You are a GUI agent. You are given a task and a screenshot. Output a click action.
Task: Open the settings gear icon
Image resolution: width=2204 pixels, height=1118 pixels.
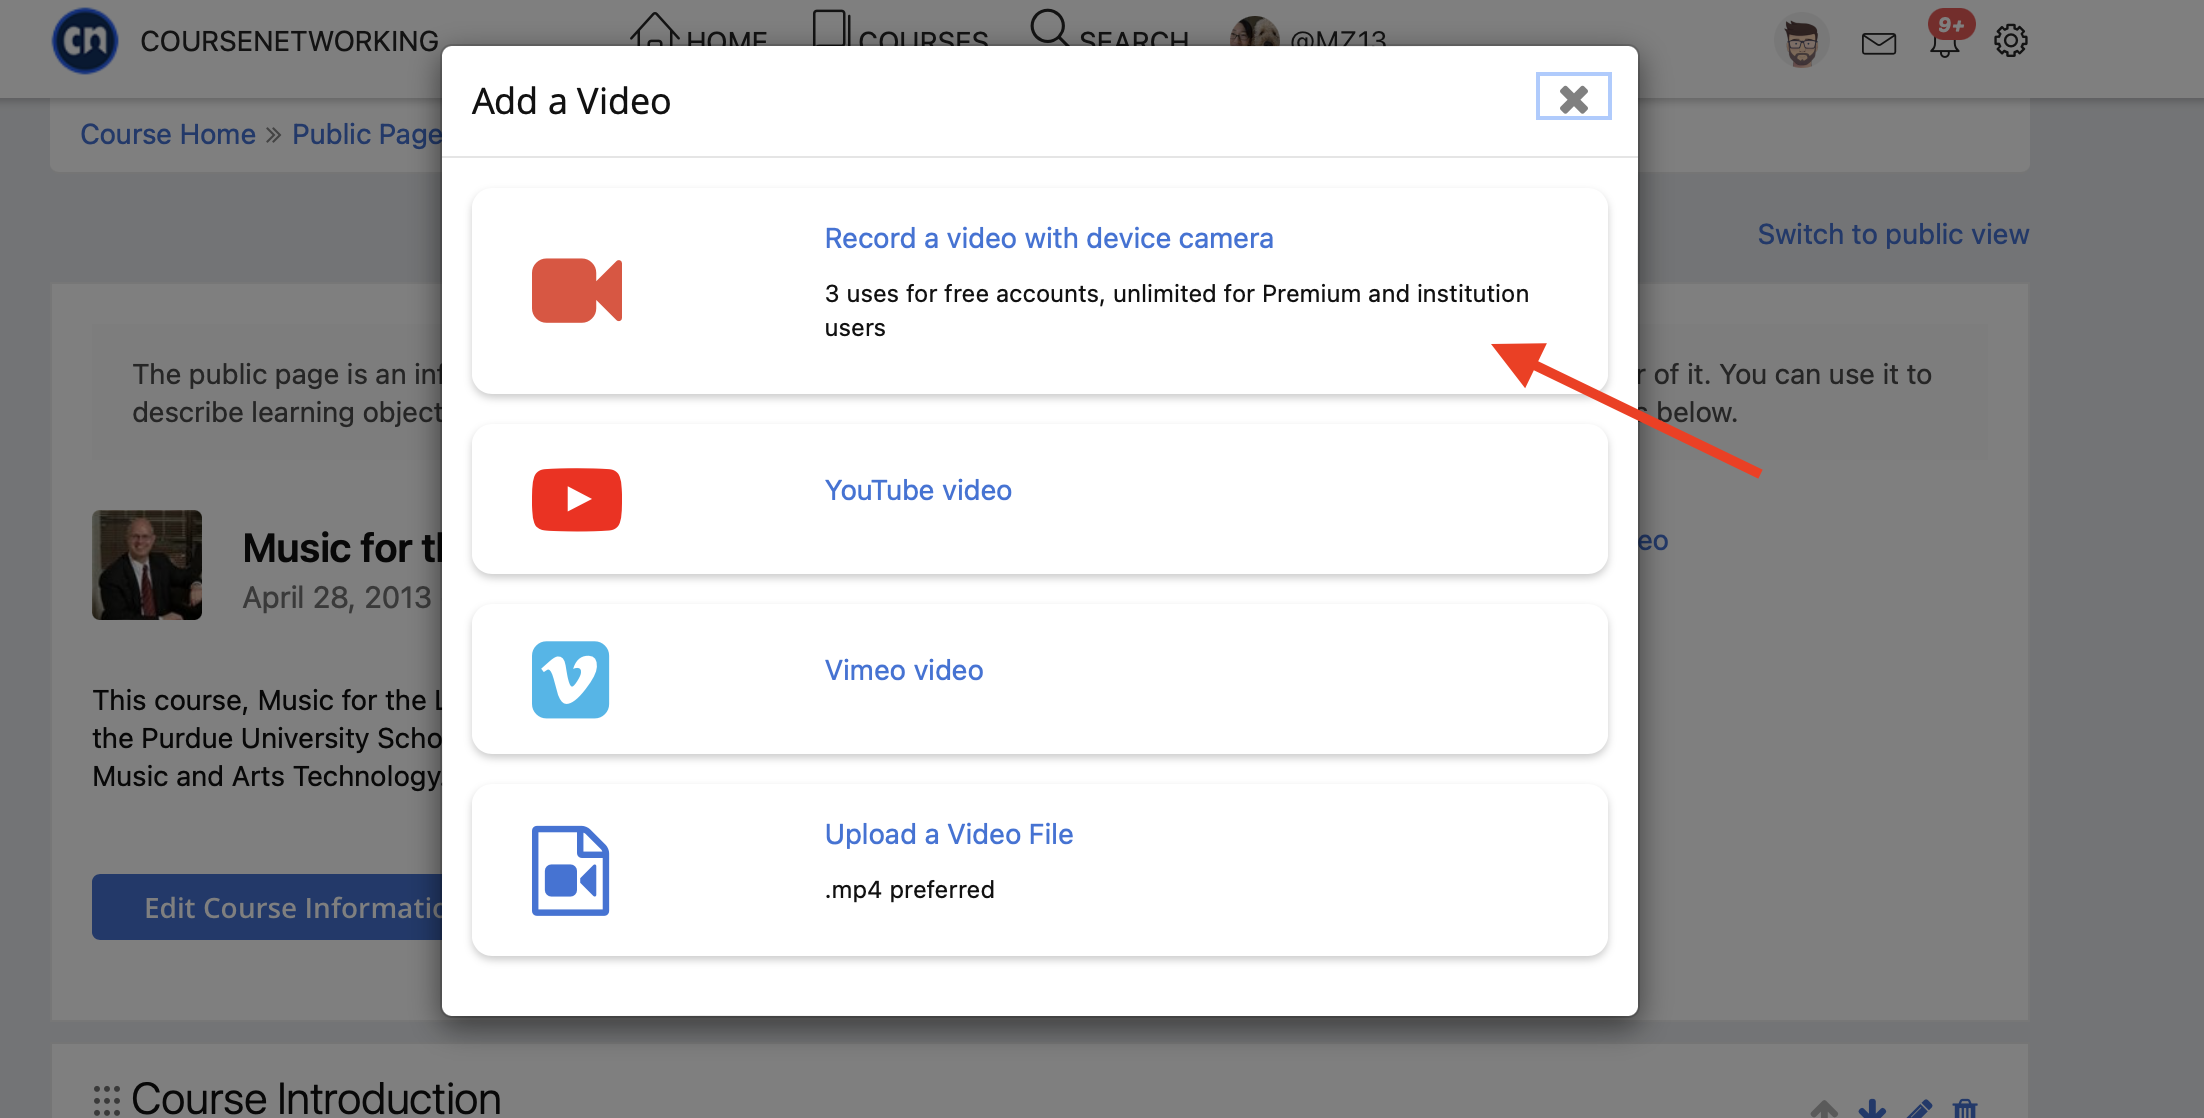pos(2010,41)
